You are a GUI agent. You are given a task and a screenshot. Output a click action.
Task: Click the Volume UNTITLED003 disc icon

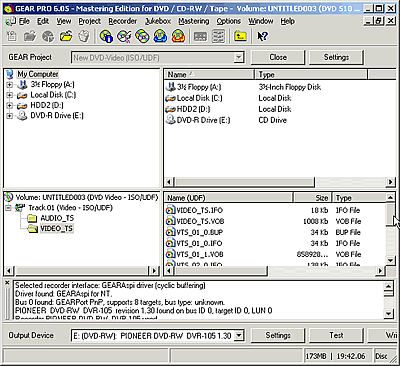(10, 197)
